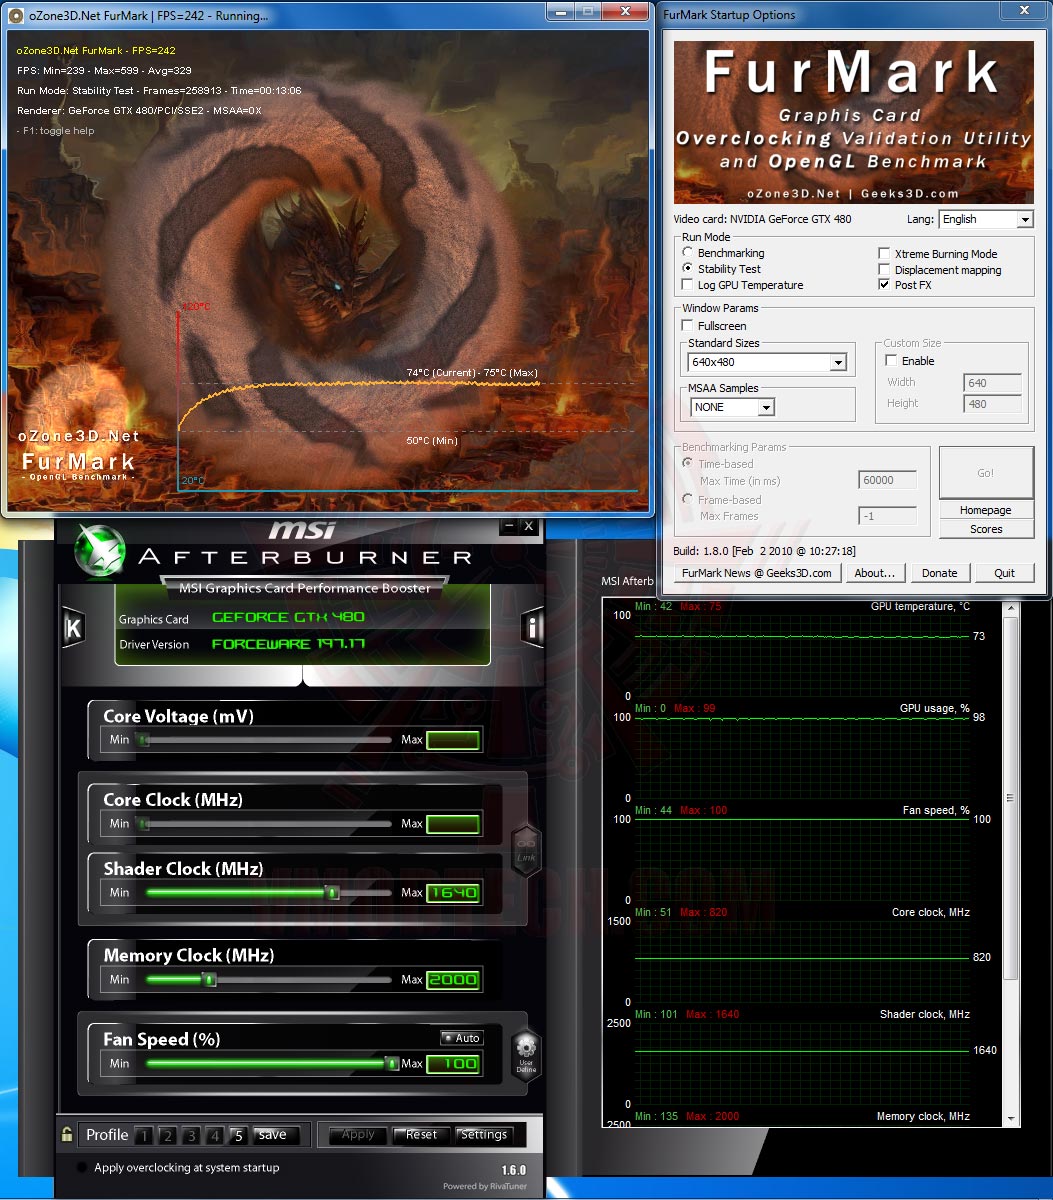Screen dimensions: 1053x1200
Task: Click the Core Clock value field
Action: tap(453, 824)
